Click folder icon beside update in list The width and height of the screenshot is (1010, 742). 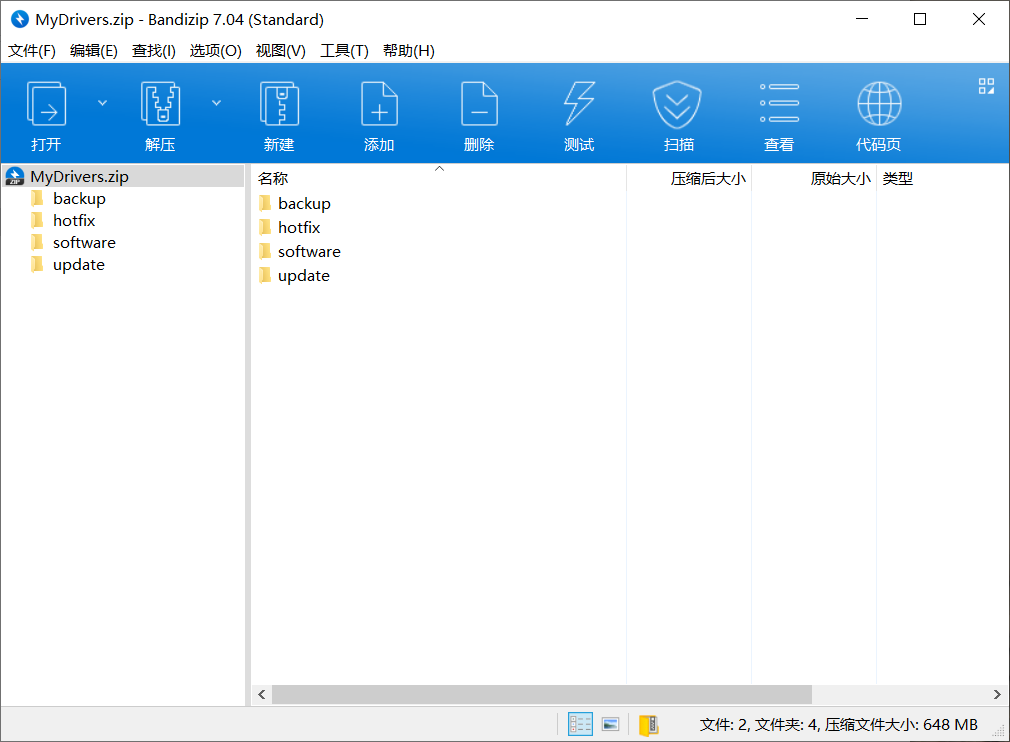[x=265, y=276]
